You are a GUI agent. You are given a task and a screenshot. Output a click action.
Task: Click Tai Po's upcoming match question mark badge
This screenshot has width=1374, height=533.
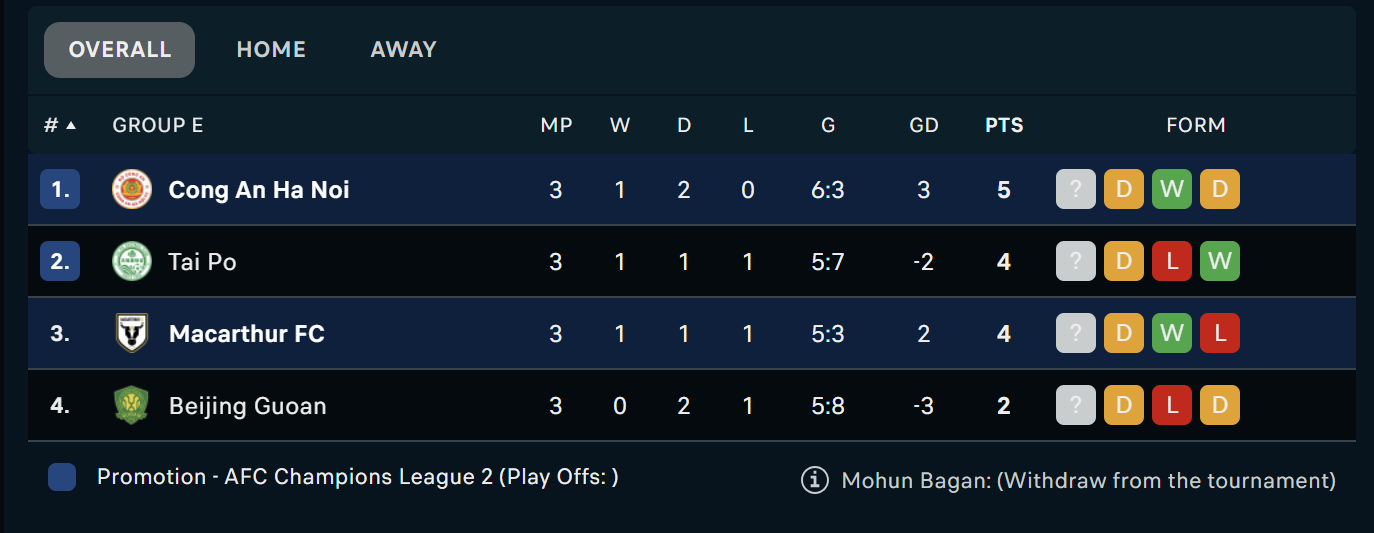1075,262
